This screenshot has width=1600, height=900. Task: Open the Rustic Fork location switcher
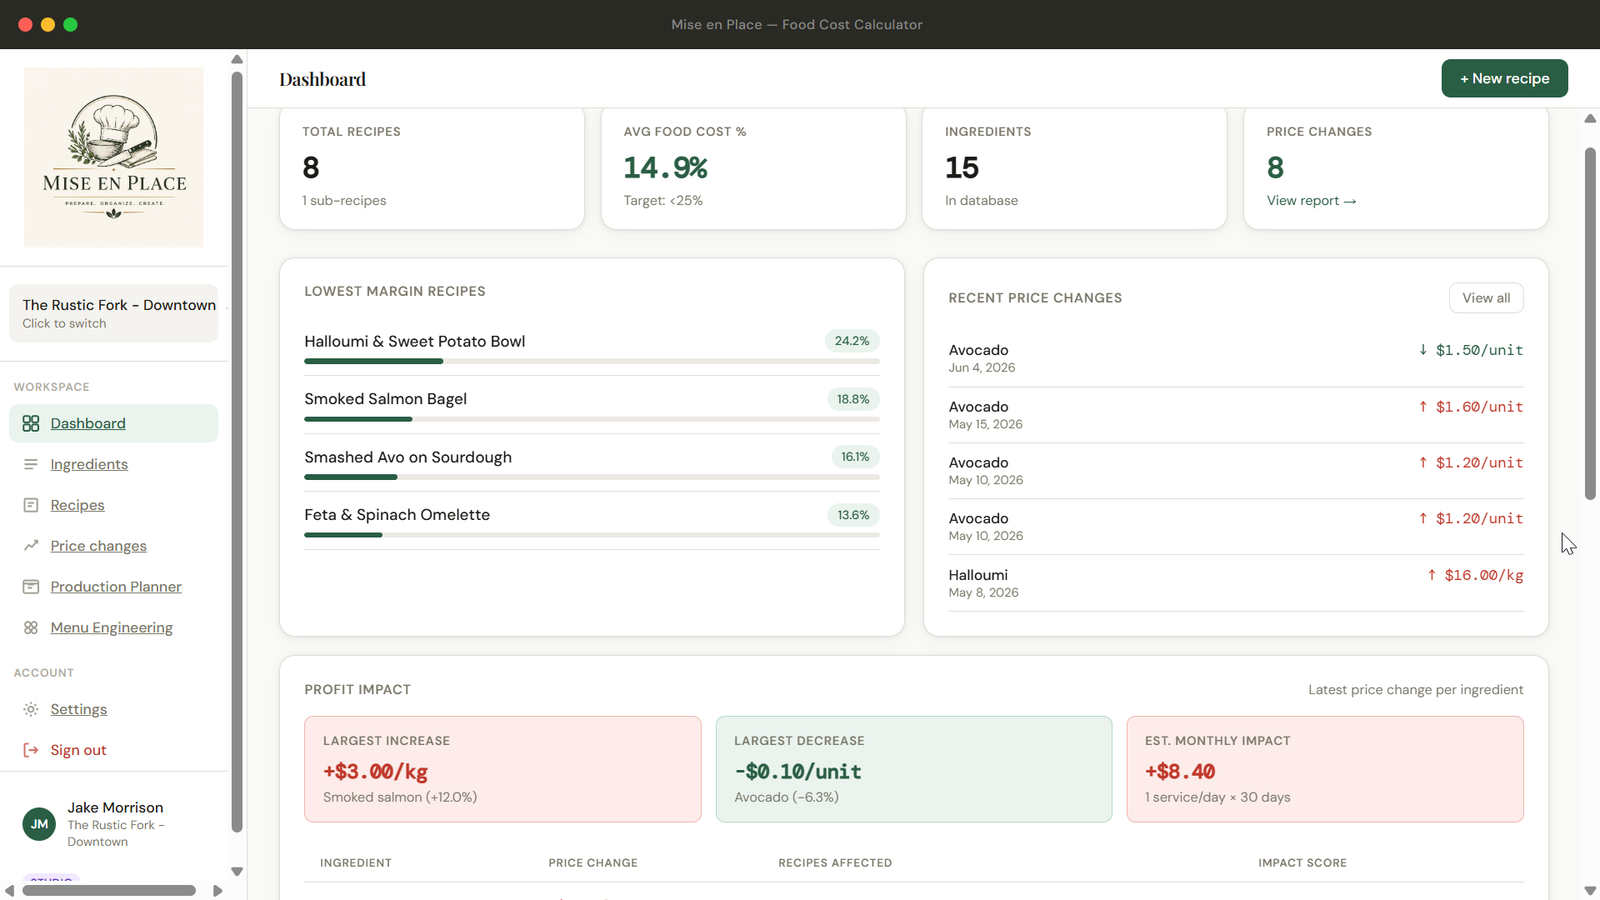point(114,313)
